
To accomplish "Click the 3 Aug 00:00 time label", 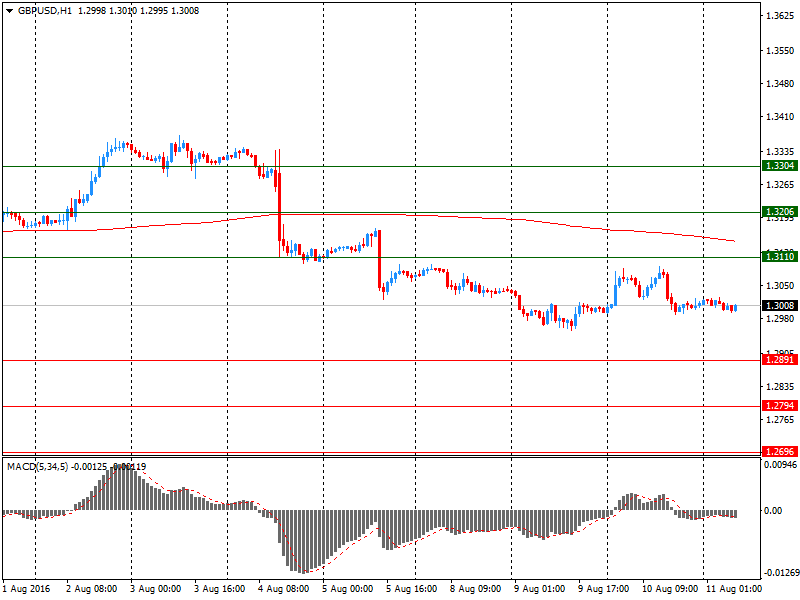I will (156, 589).
